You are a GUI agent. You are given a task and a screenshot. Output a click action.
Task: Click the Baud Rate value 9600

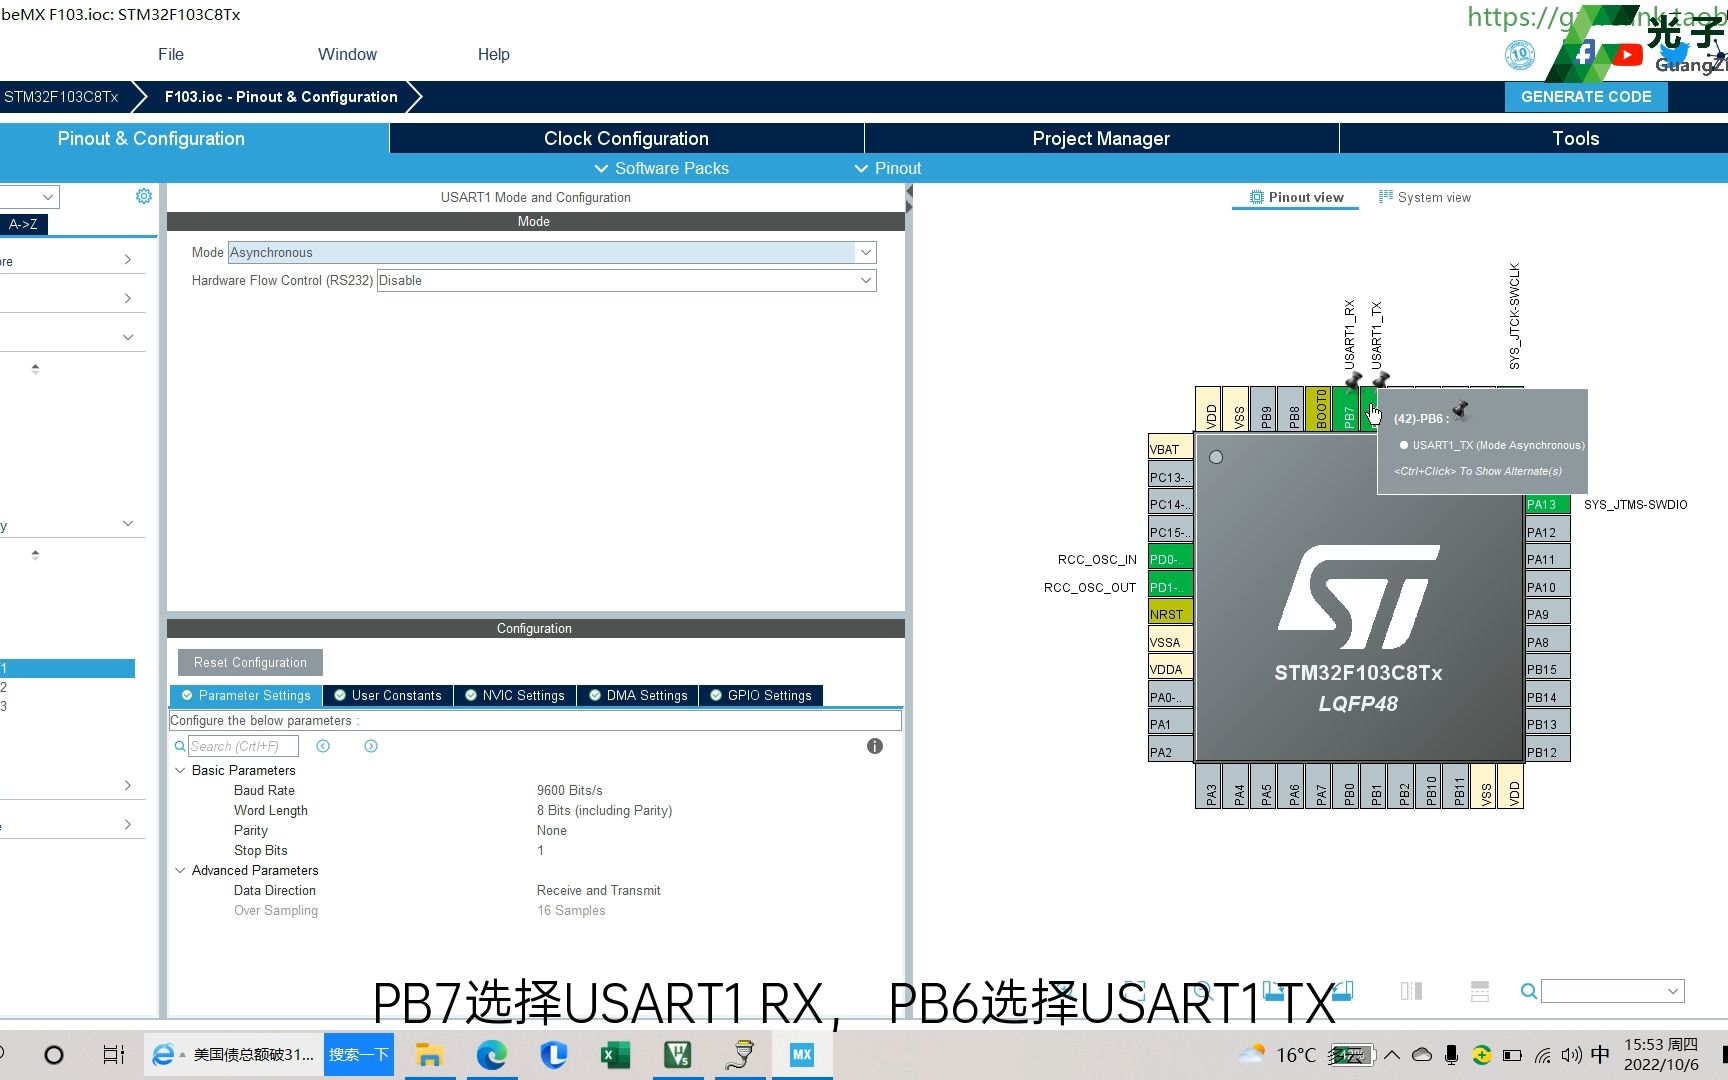pos(570,790)
